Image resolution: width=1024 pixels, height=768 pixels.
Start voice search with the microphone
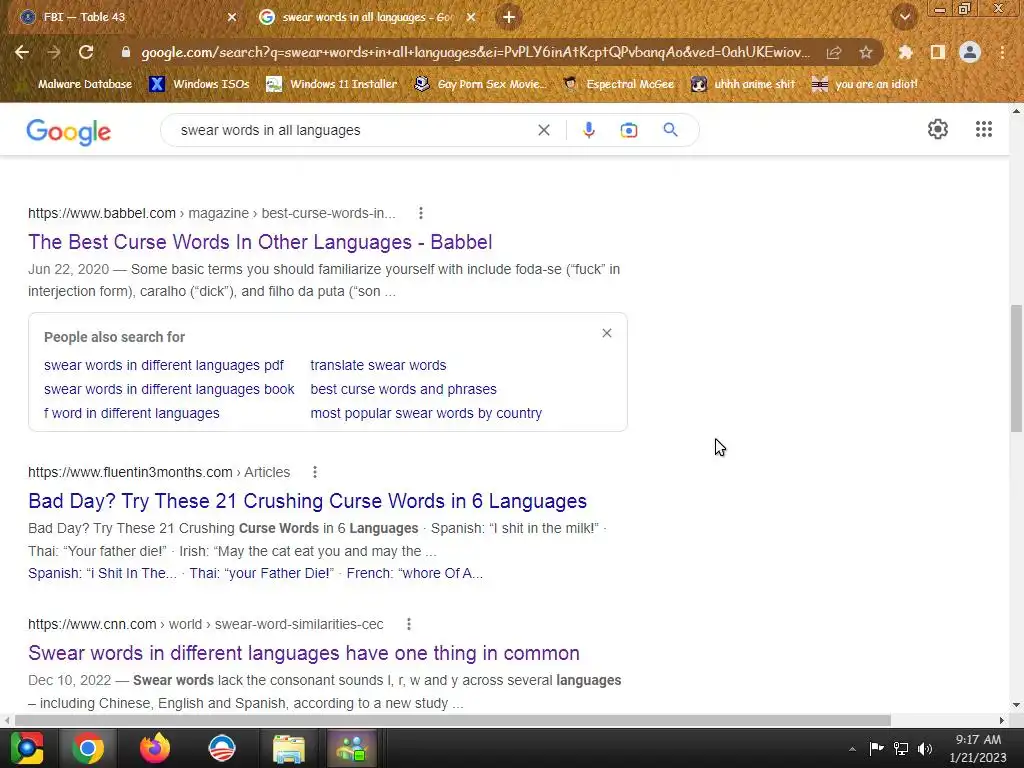(588, 130)
